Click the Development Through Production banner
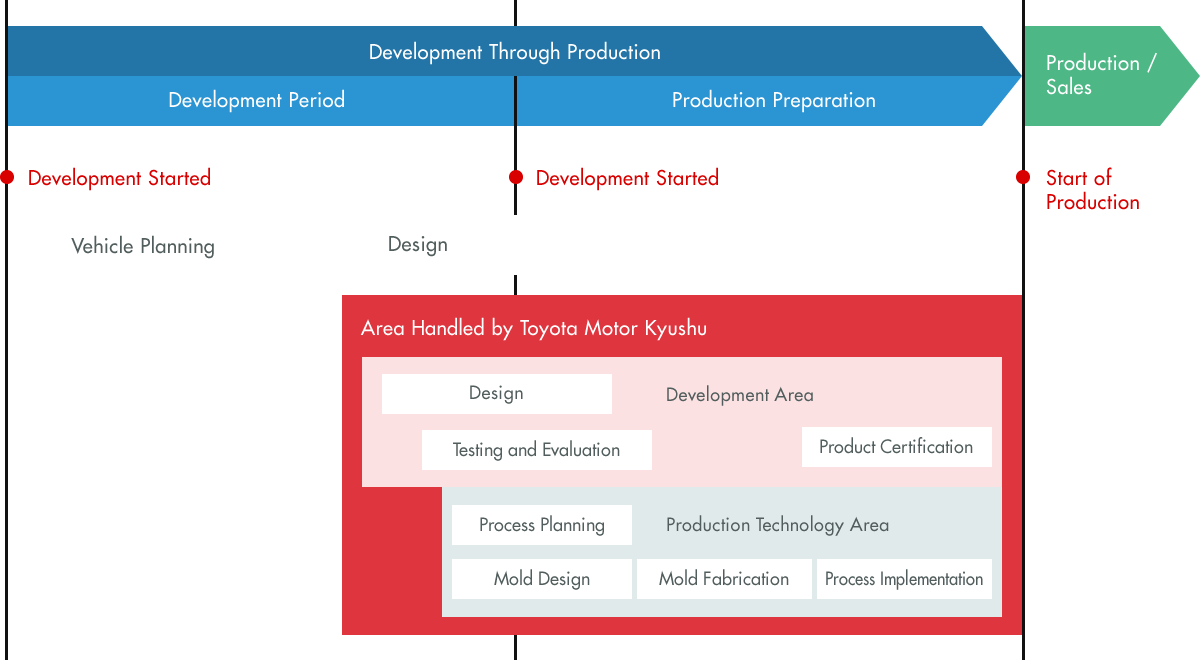This screenshot has height=660, width=1200. 514,52
